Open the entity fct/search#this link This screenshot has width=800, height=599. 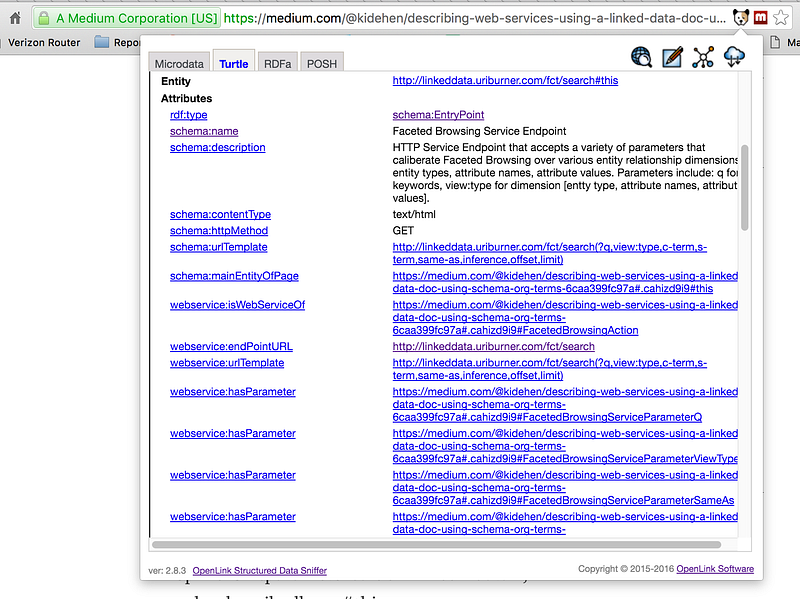pyautogui.click(x=505, y=81)
